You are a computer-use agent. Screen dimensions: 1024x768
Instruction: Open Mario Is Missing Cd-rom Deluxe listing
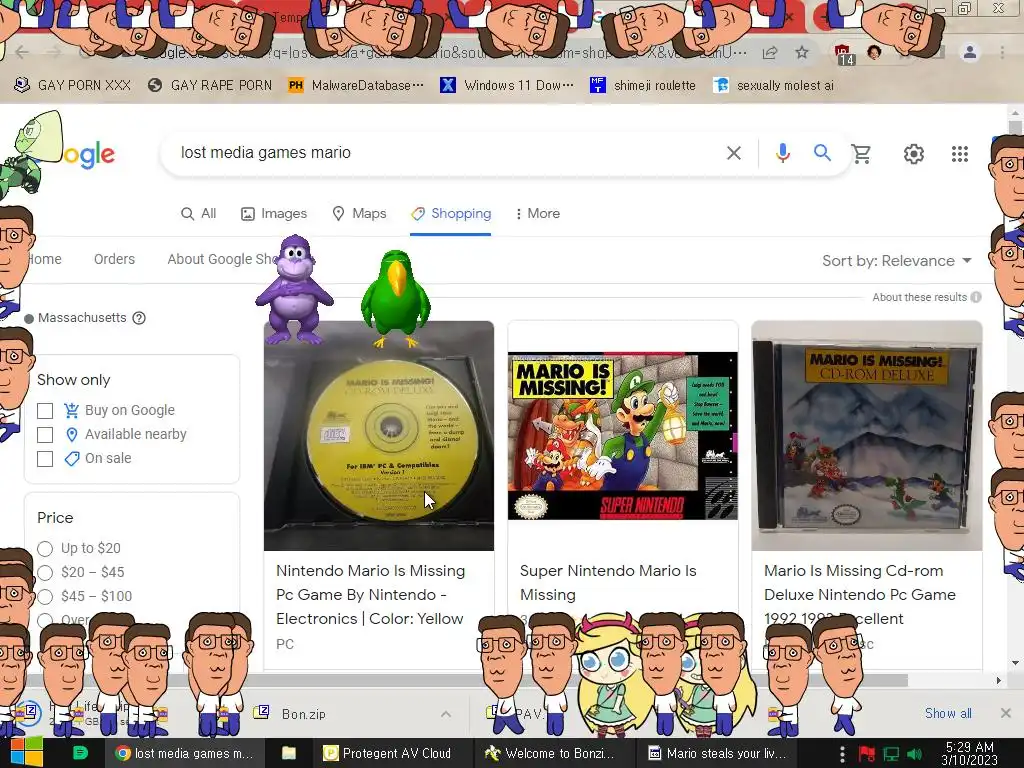pyautogui.click(x=859, y=595)
